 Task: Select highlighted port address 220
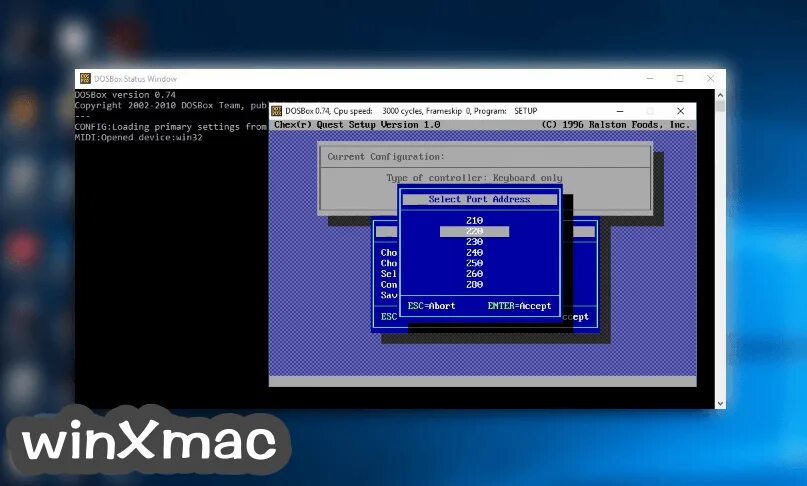coord(475,231)
